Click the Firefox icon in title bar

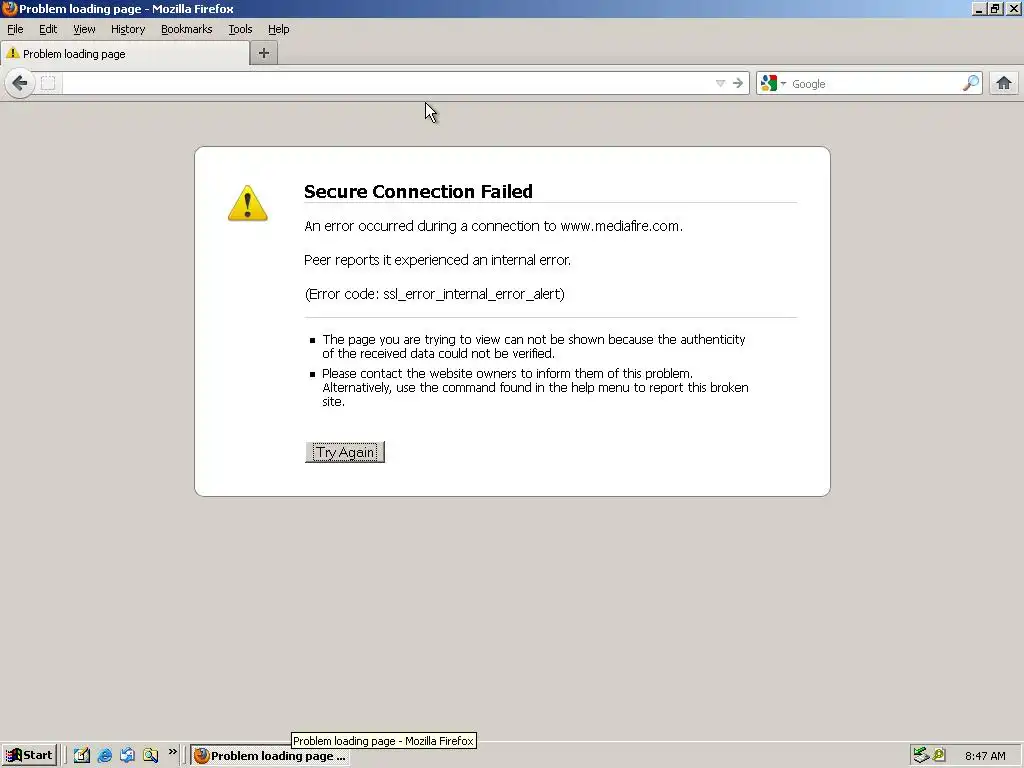click(x=9, y=8)
